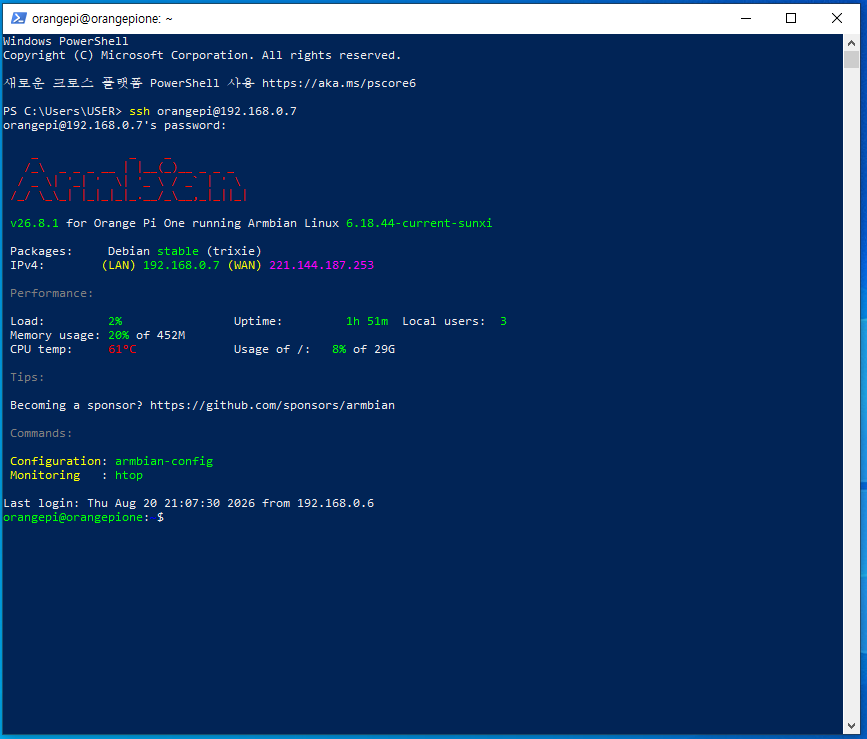Image resolution: width=867 pixels, height=739 pixels.
Task: Maximize the PowerShell window
Action: 791,18
